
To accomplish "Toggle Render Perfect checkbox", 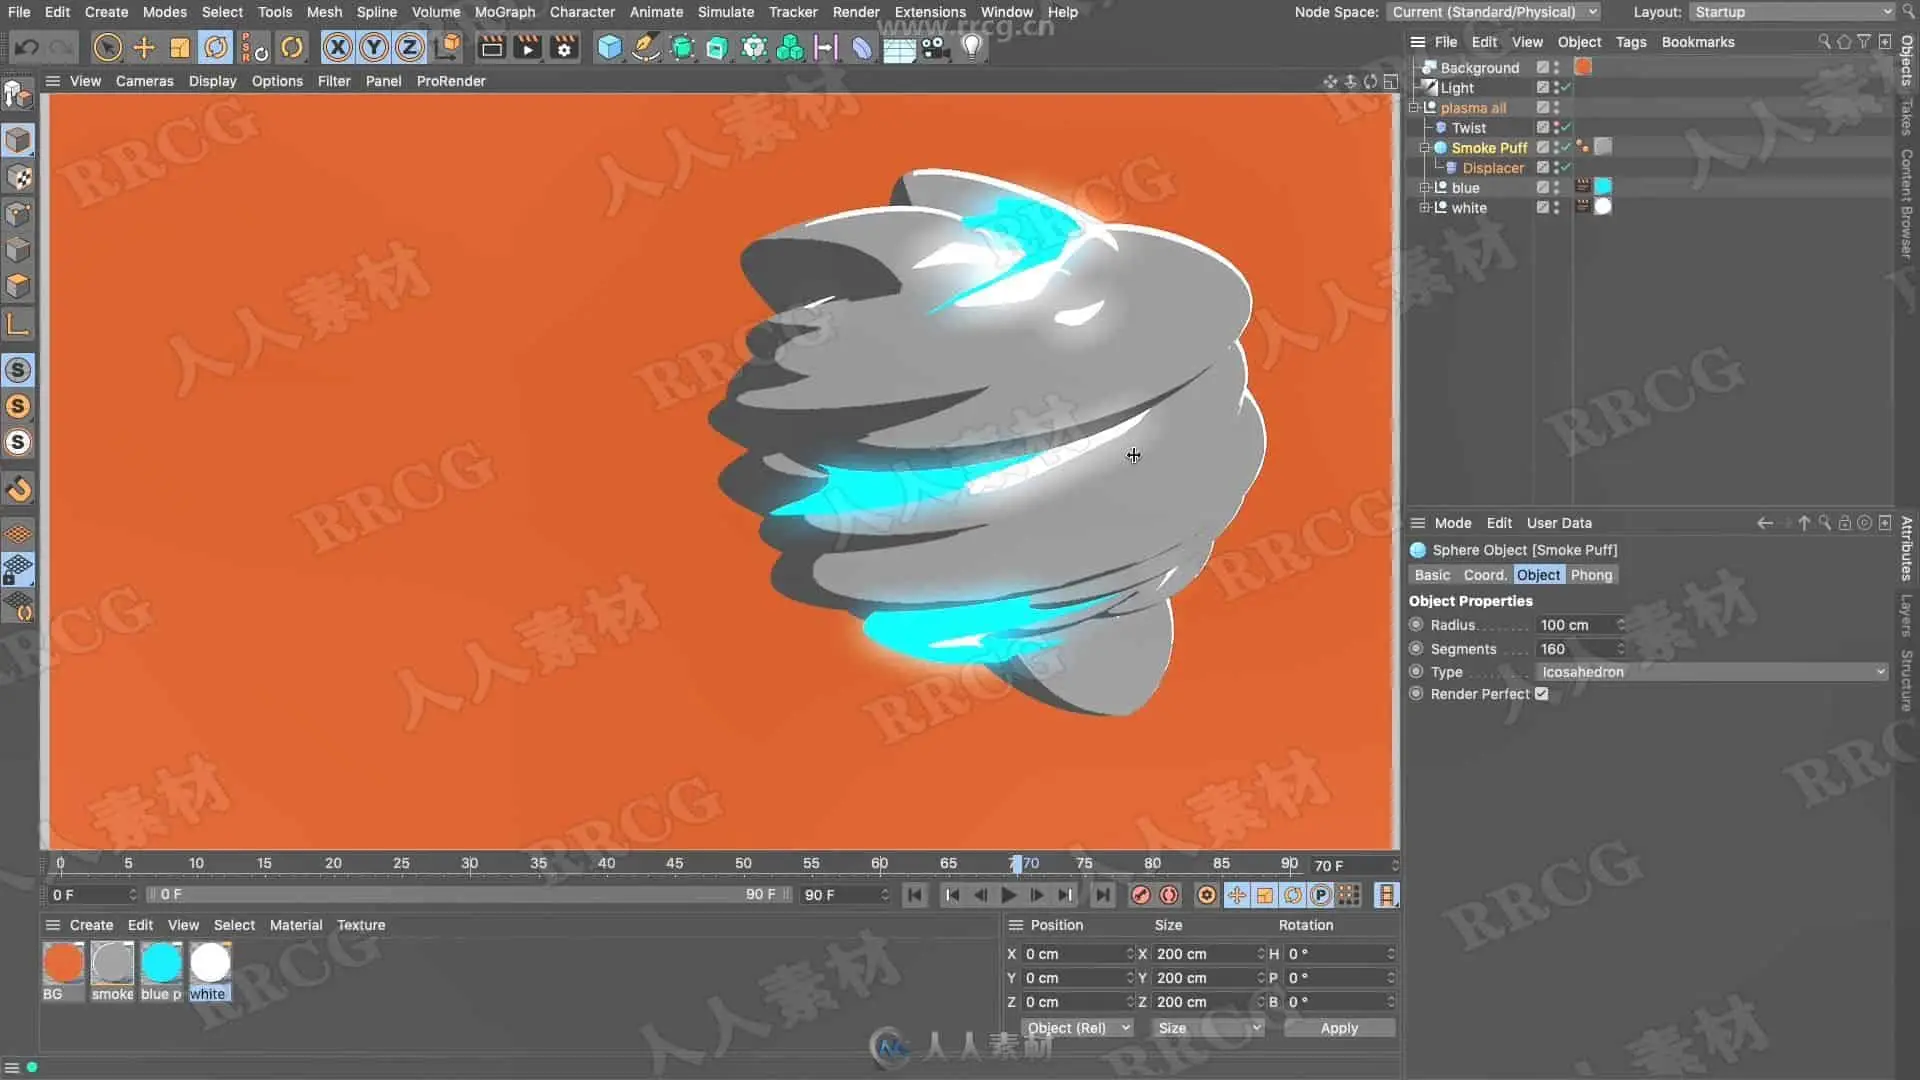I will [x=1541, y=694].
